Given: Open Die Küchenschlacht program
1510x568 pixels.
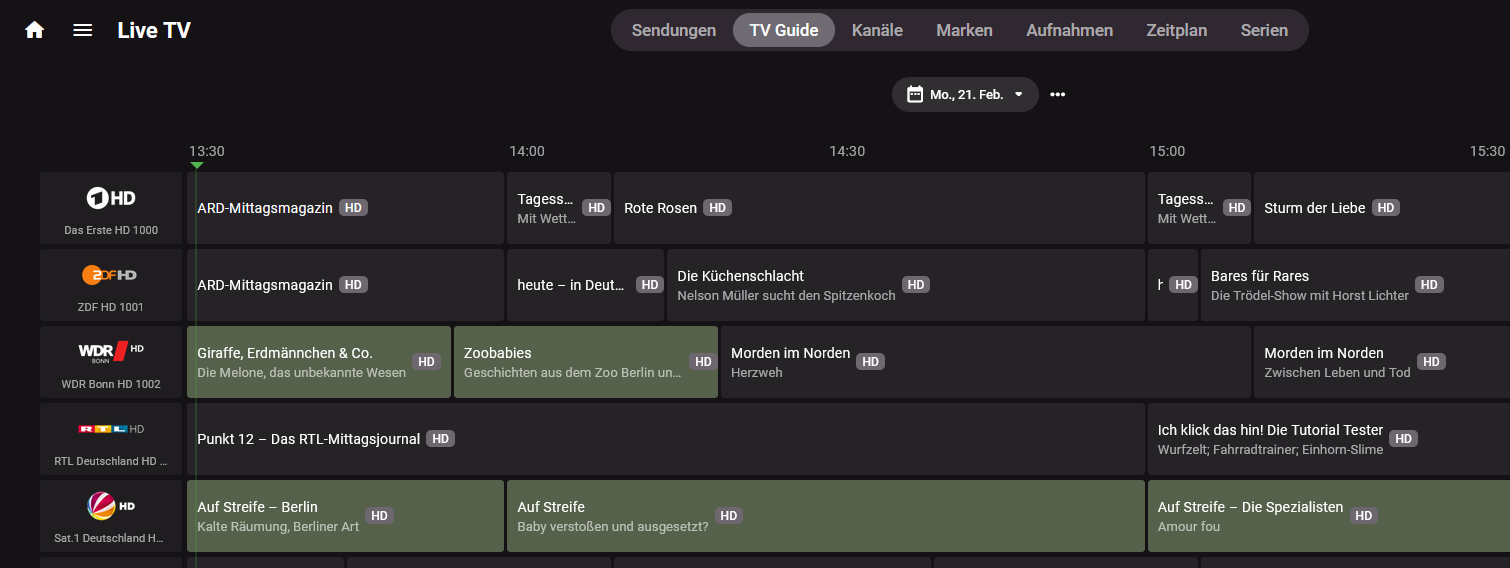Looking at the screenshot, I should click(906, 285).
